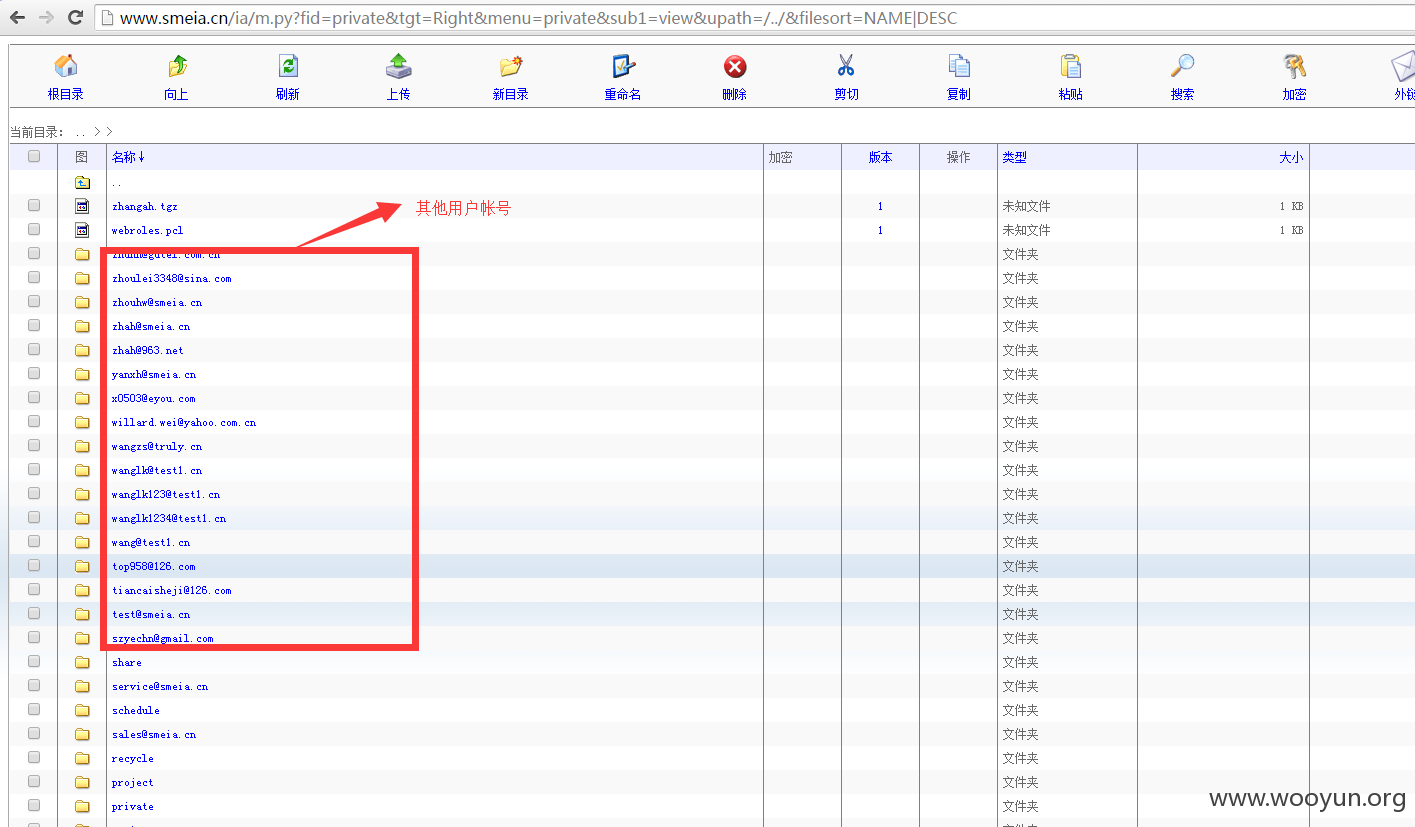Click the browser back arrow

(17, 17)
